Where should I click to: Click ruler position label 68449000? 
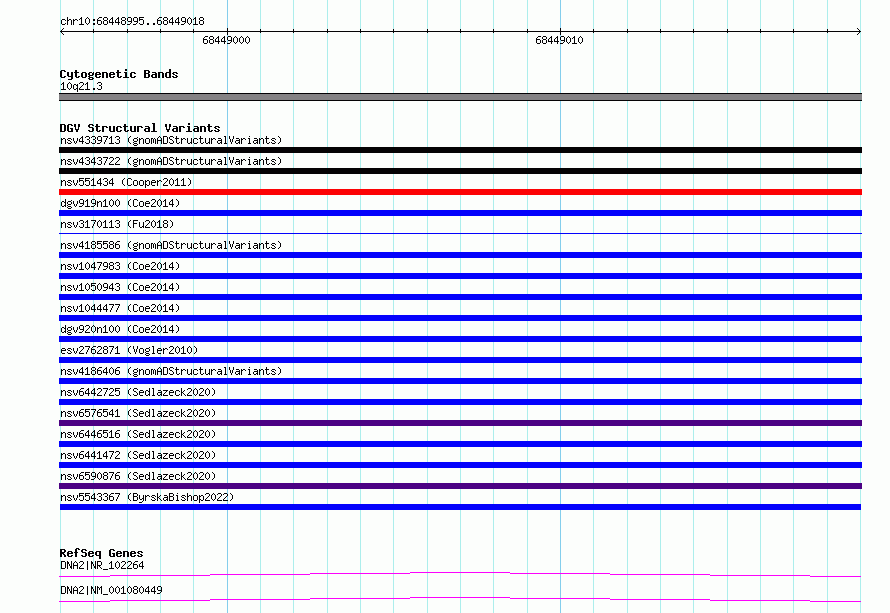tap(226, 40)
